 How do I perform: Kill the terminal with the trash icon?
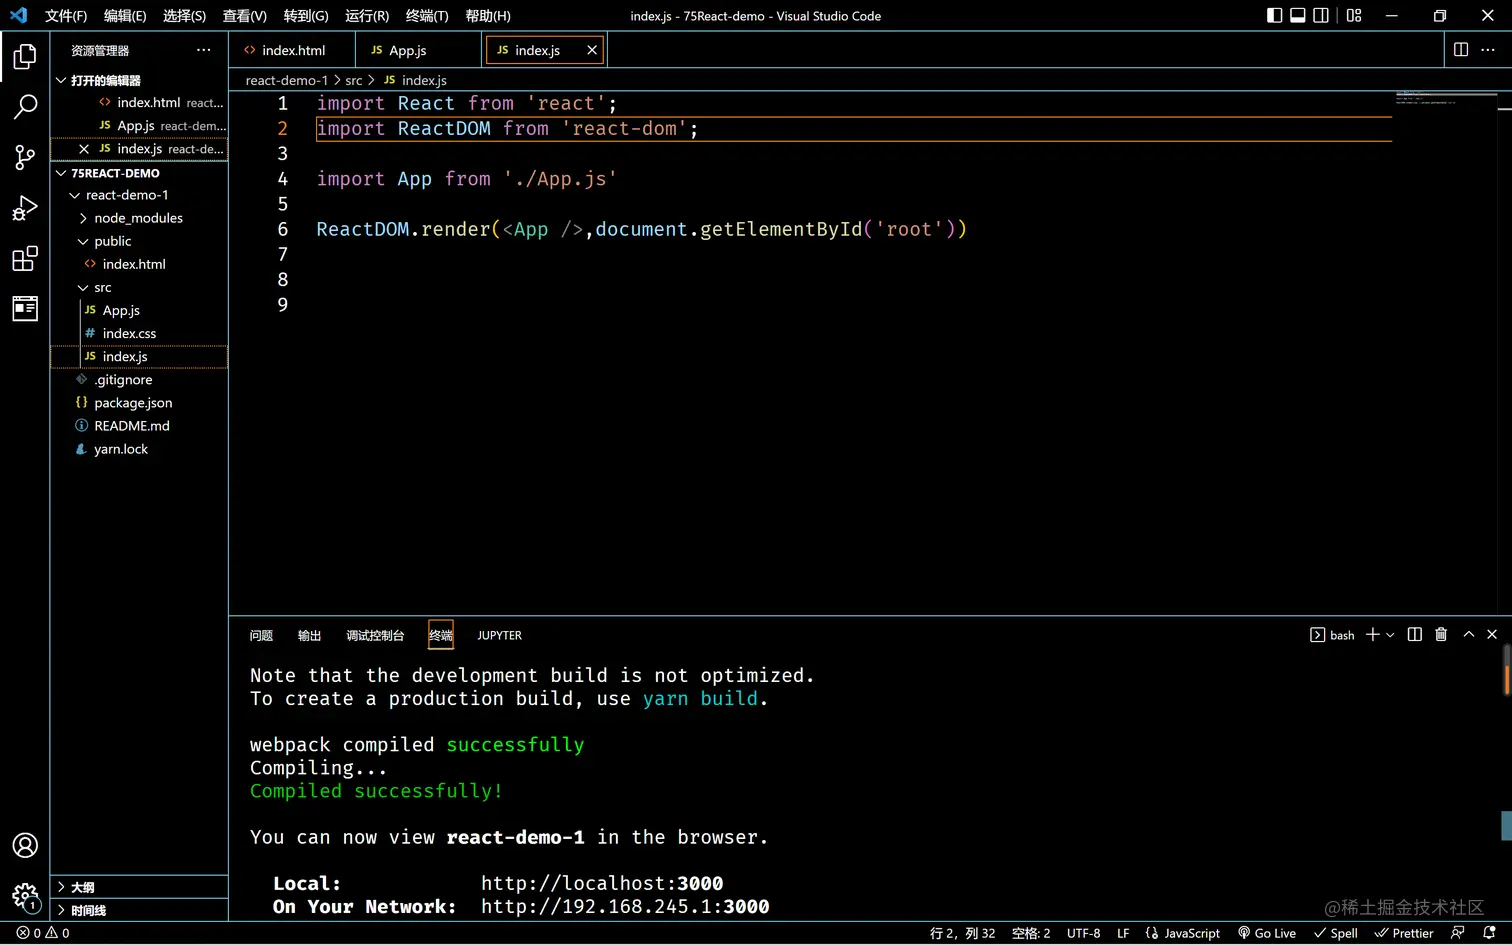[x=1441, y=635]
